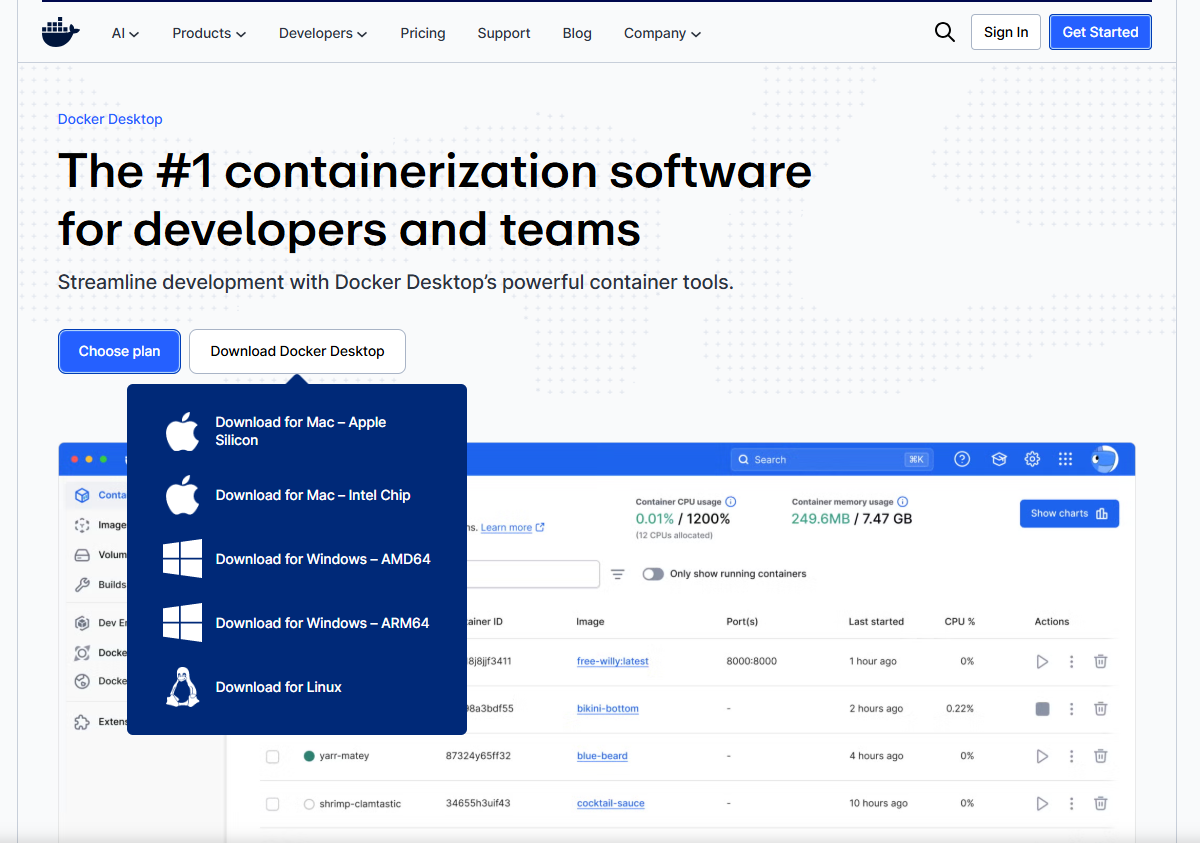1200x852 pixels.
Task: Open the Pricing page
Action: click(x=423, y=33)
